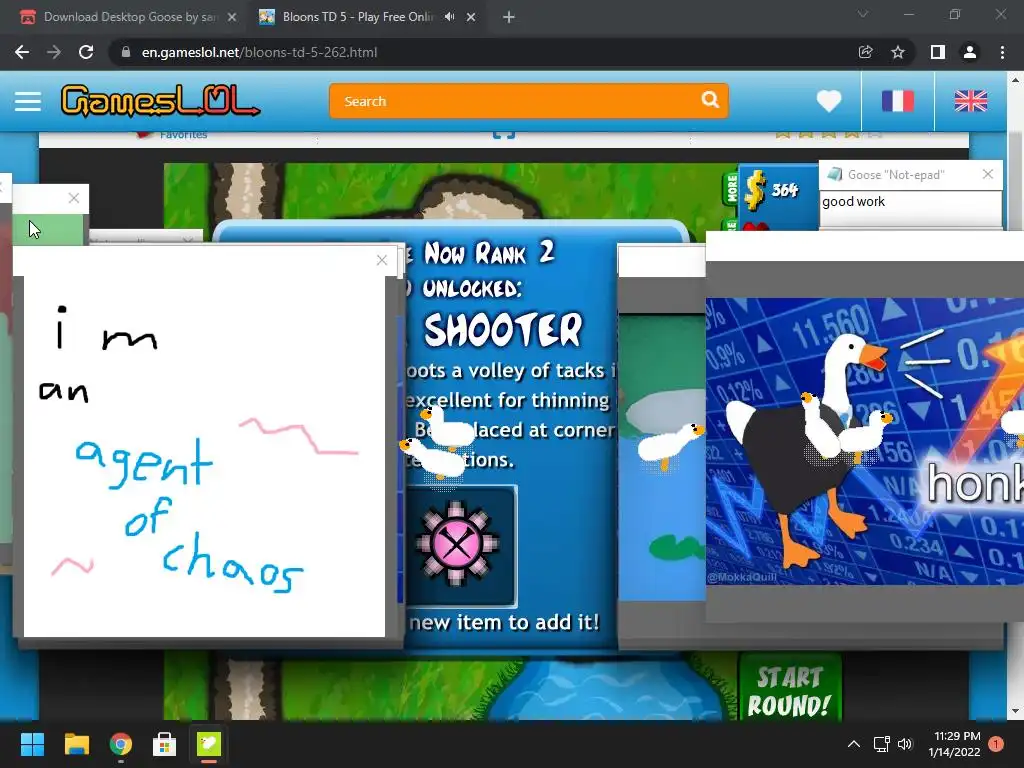1024x768 pixels.
Task: Close the Bloons TD 5 tab
Action: pos(471,17)
